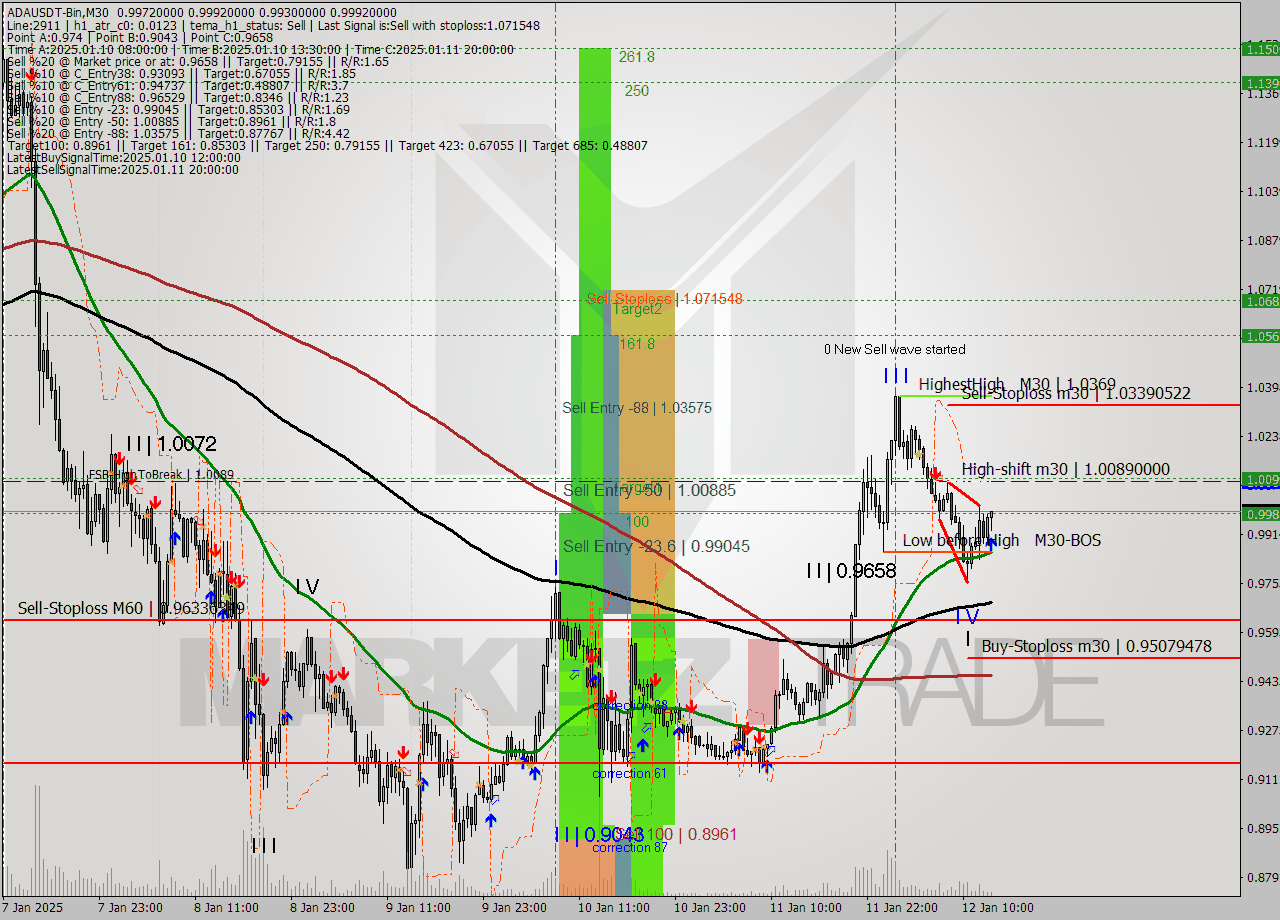
Task: Click the 'I I I | 0.9043' wave label
Action: (x=599, y=834)
